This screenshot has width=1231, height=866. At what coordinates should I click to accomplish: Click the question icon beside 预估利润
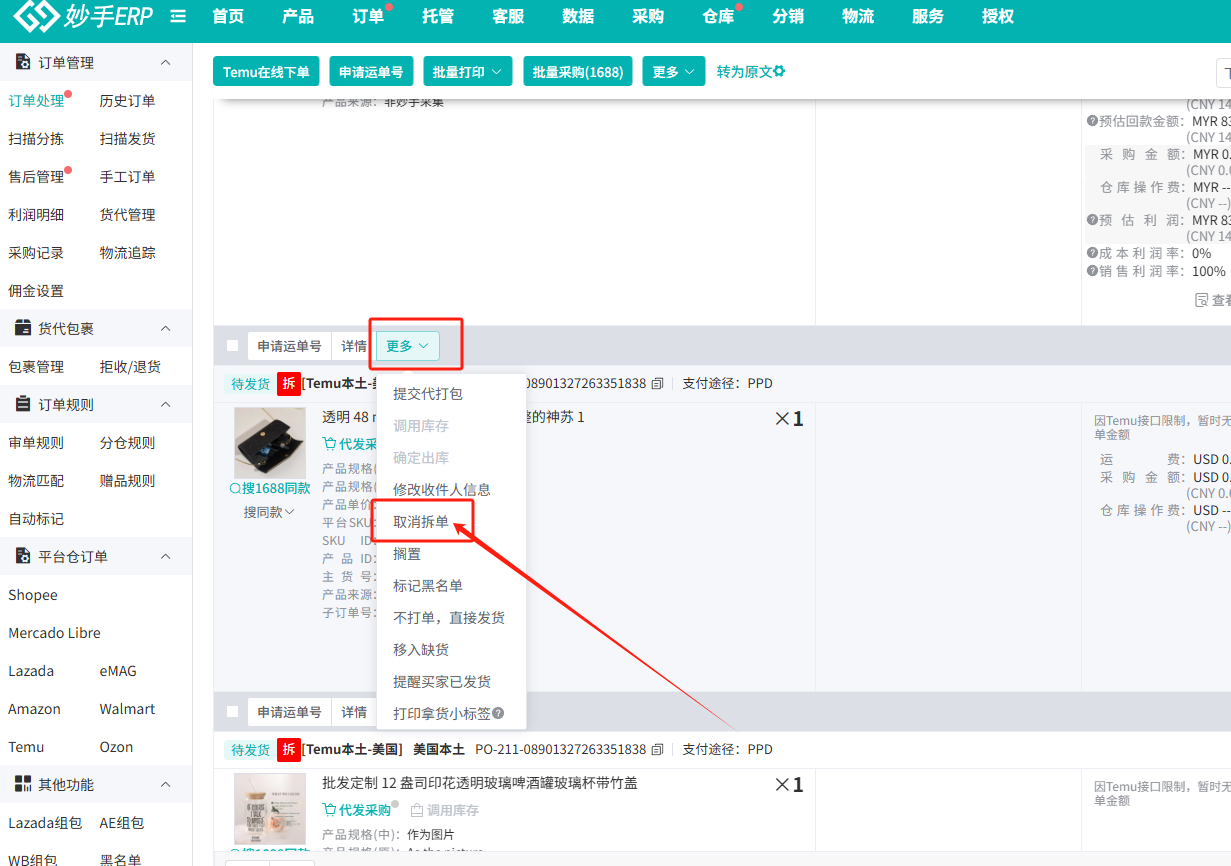click(x=1093, y=220)
